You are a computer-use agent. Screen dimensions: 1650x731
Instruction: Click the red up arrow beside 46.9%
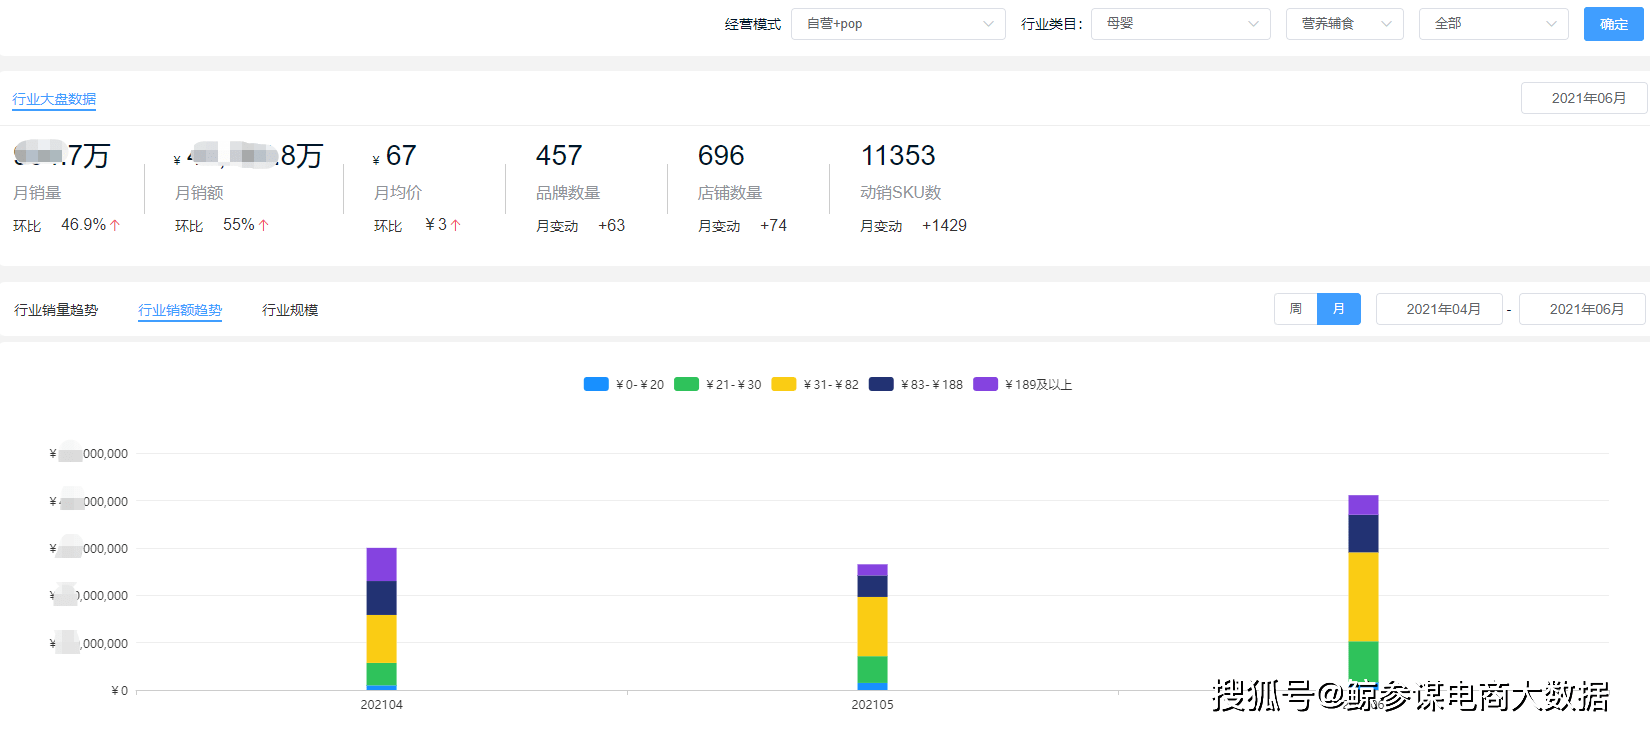[x=115, y=225]
